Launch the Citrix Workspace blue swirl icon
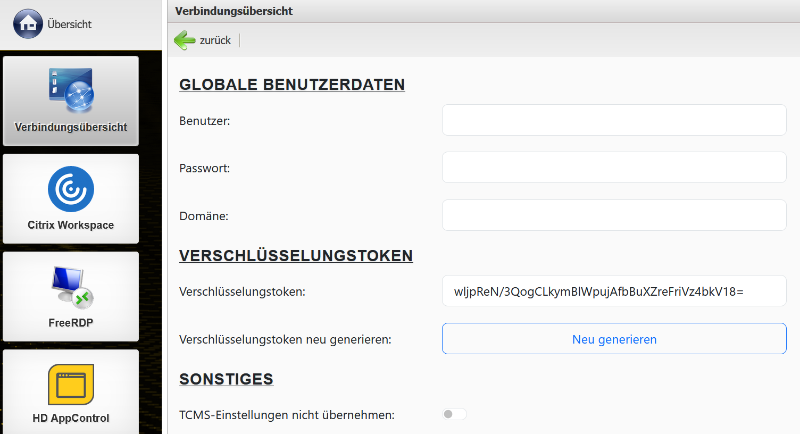Screen dimensions: 800x434 coord(70,189)
